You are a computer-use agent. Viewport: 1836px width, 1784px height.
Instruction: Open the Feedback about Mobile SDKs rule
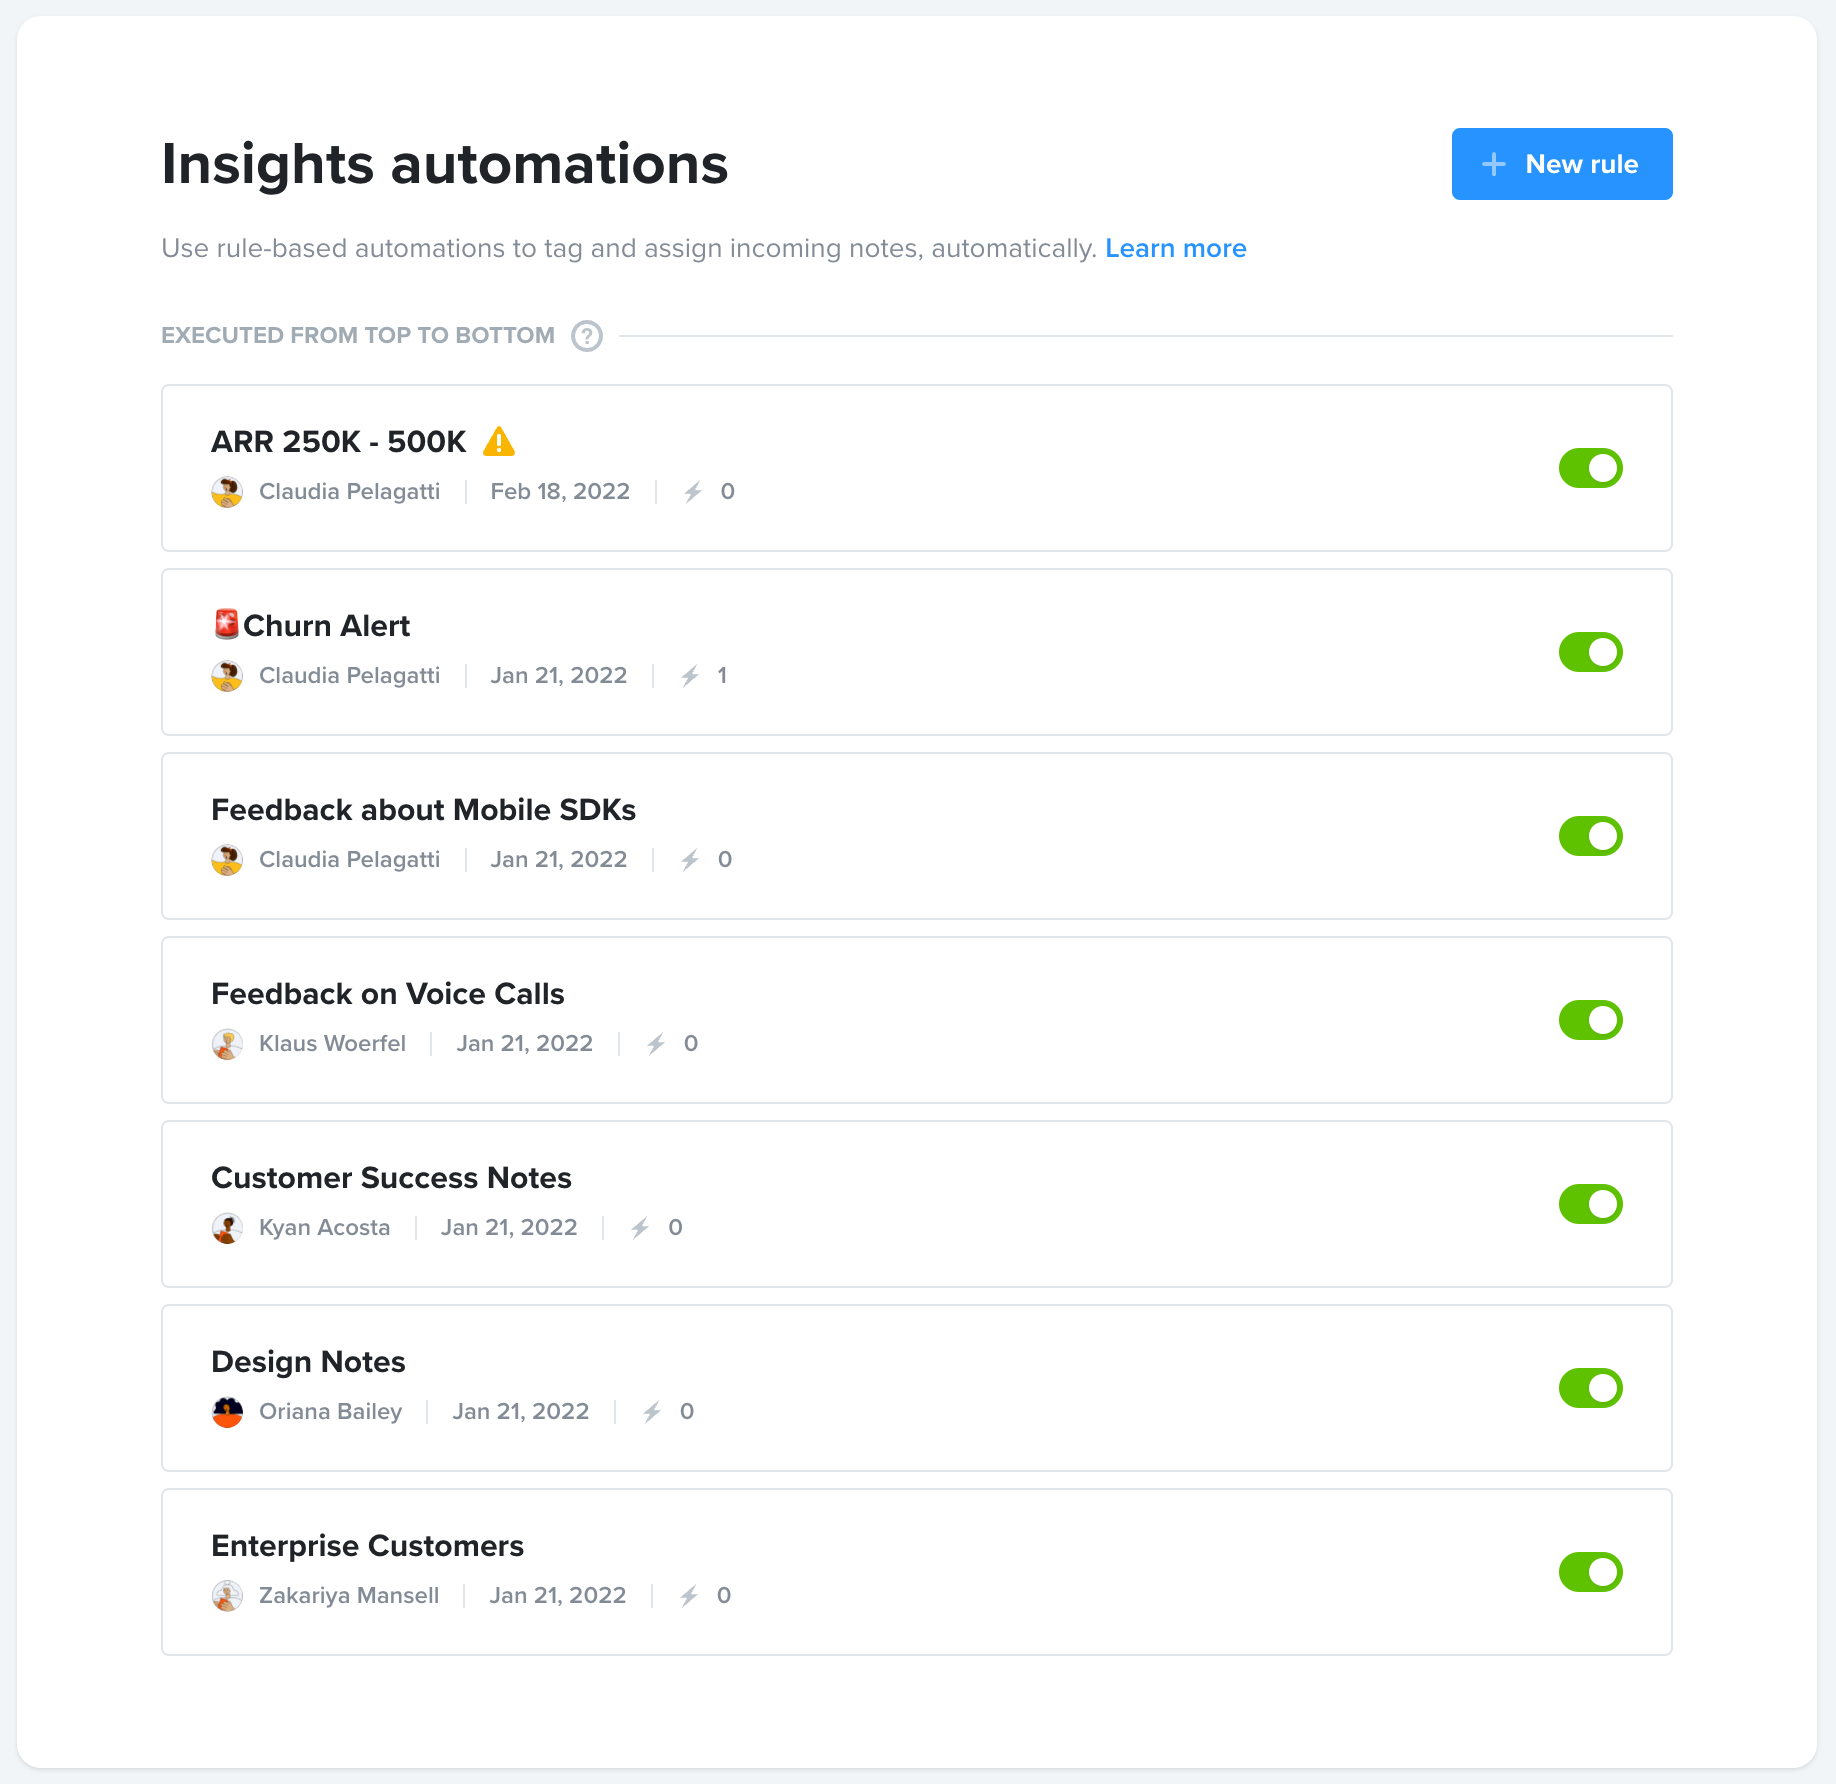917,836
